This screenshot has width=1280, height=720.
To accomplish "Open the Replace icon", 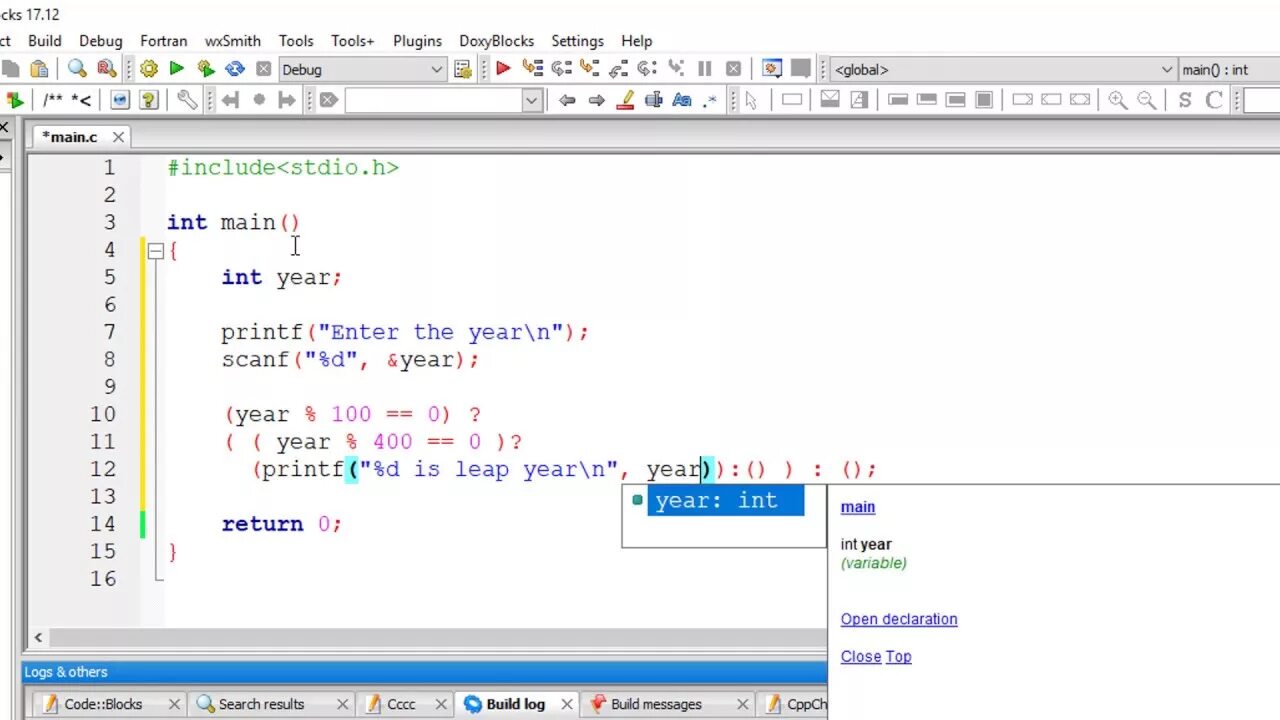I will (106, 69).
